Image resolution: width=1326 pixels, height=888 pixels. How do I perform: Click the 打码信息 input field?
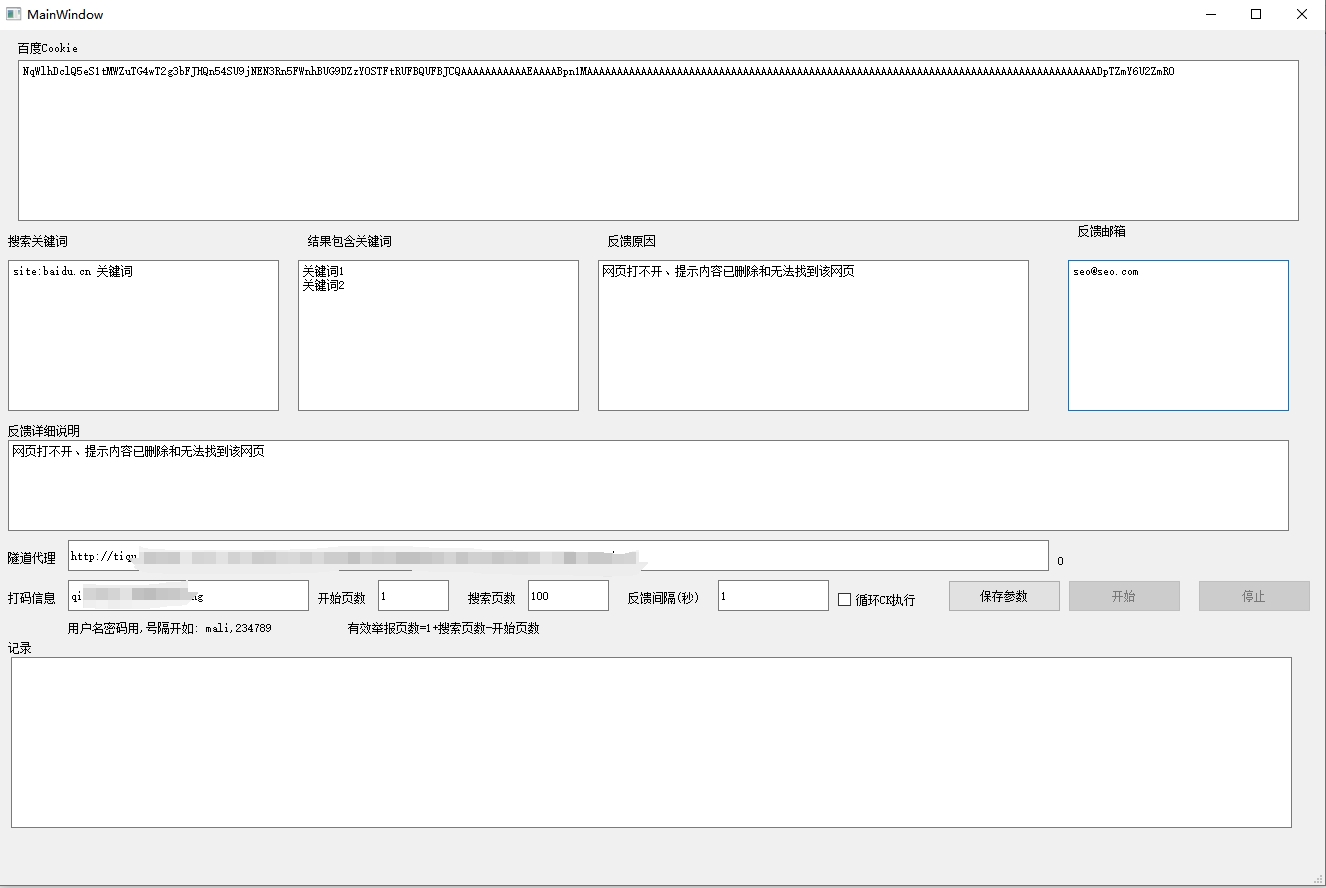click(x=188, y=596)
